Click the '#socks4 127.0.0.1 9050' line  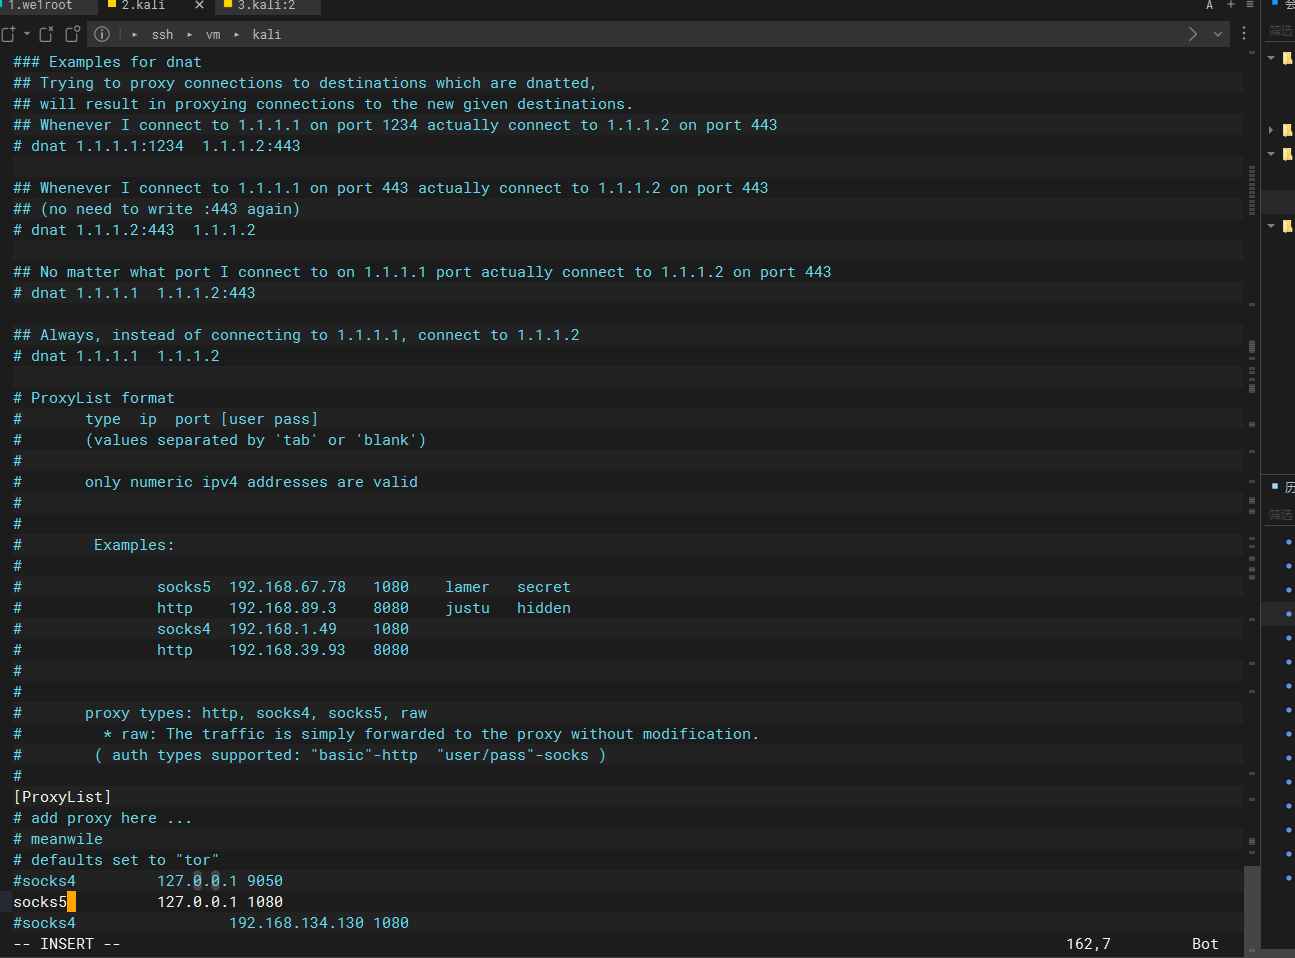(x=148, y=881)
